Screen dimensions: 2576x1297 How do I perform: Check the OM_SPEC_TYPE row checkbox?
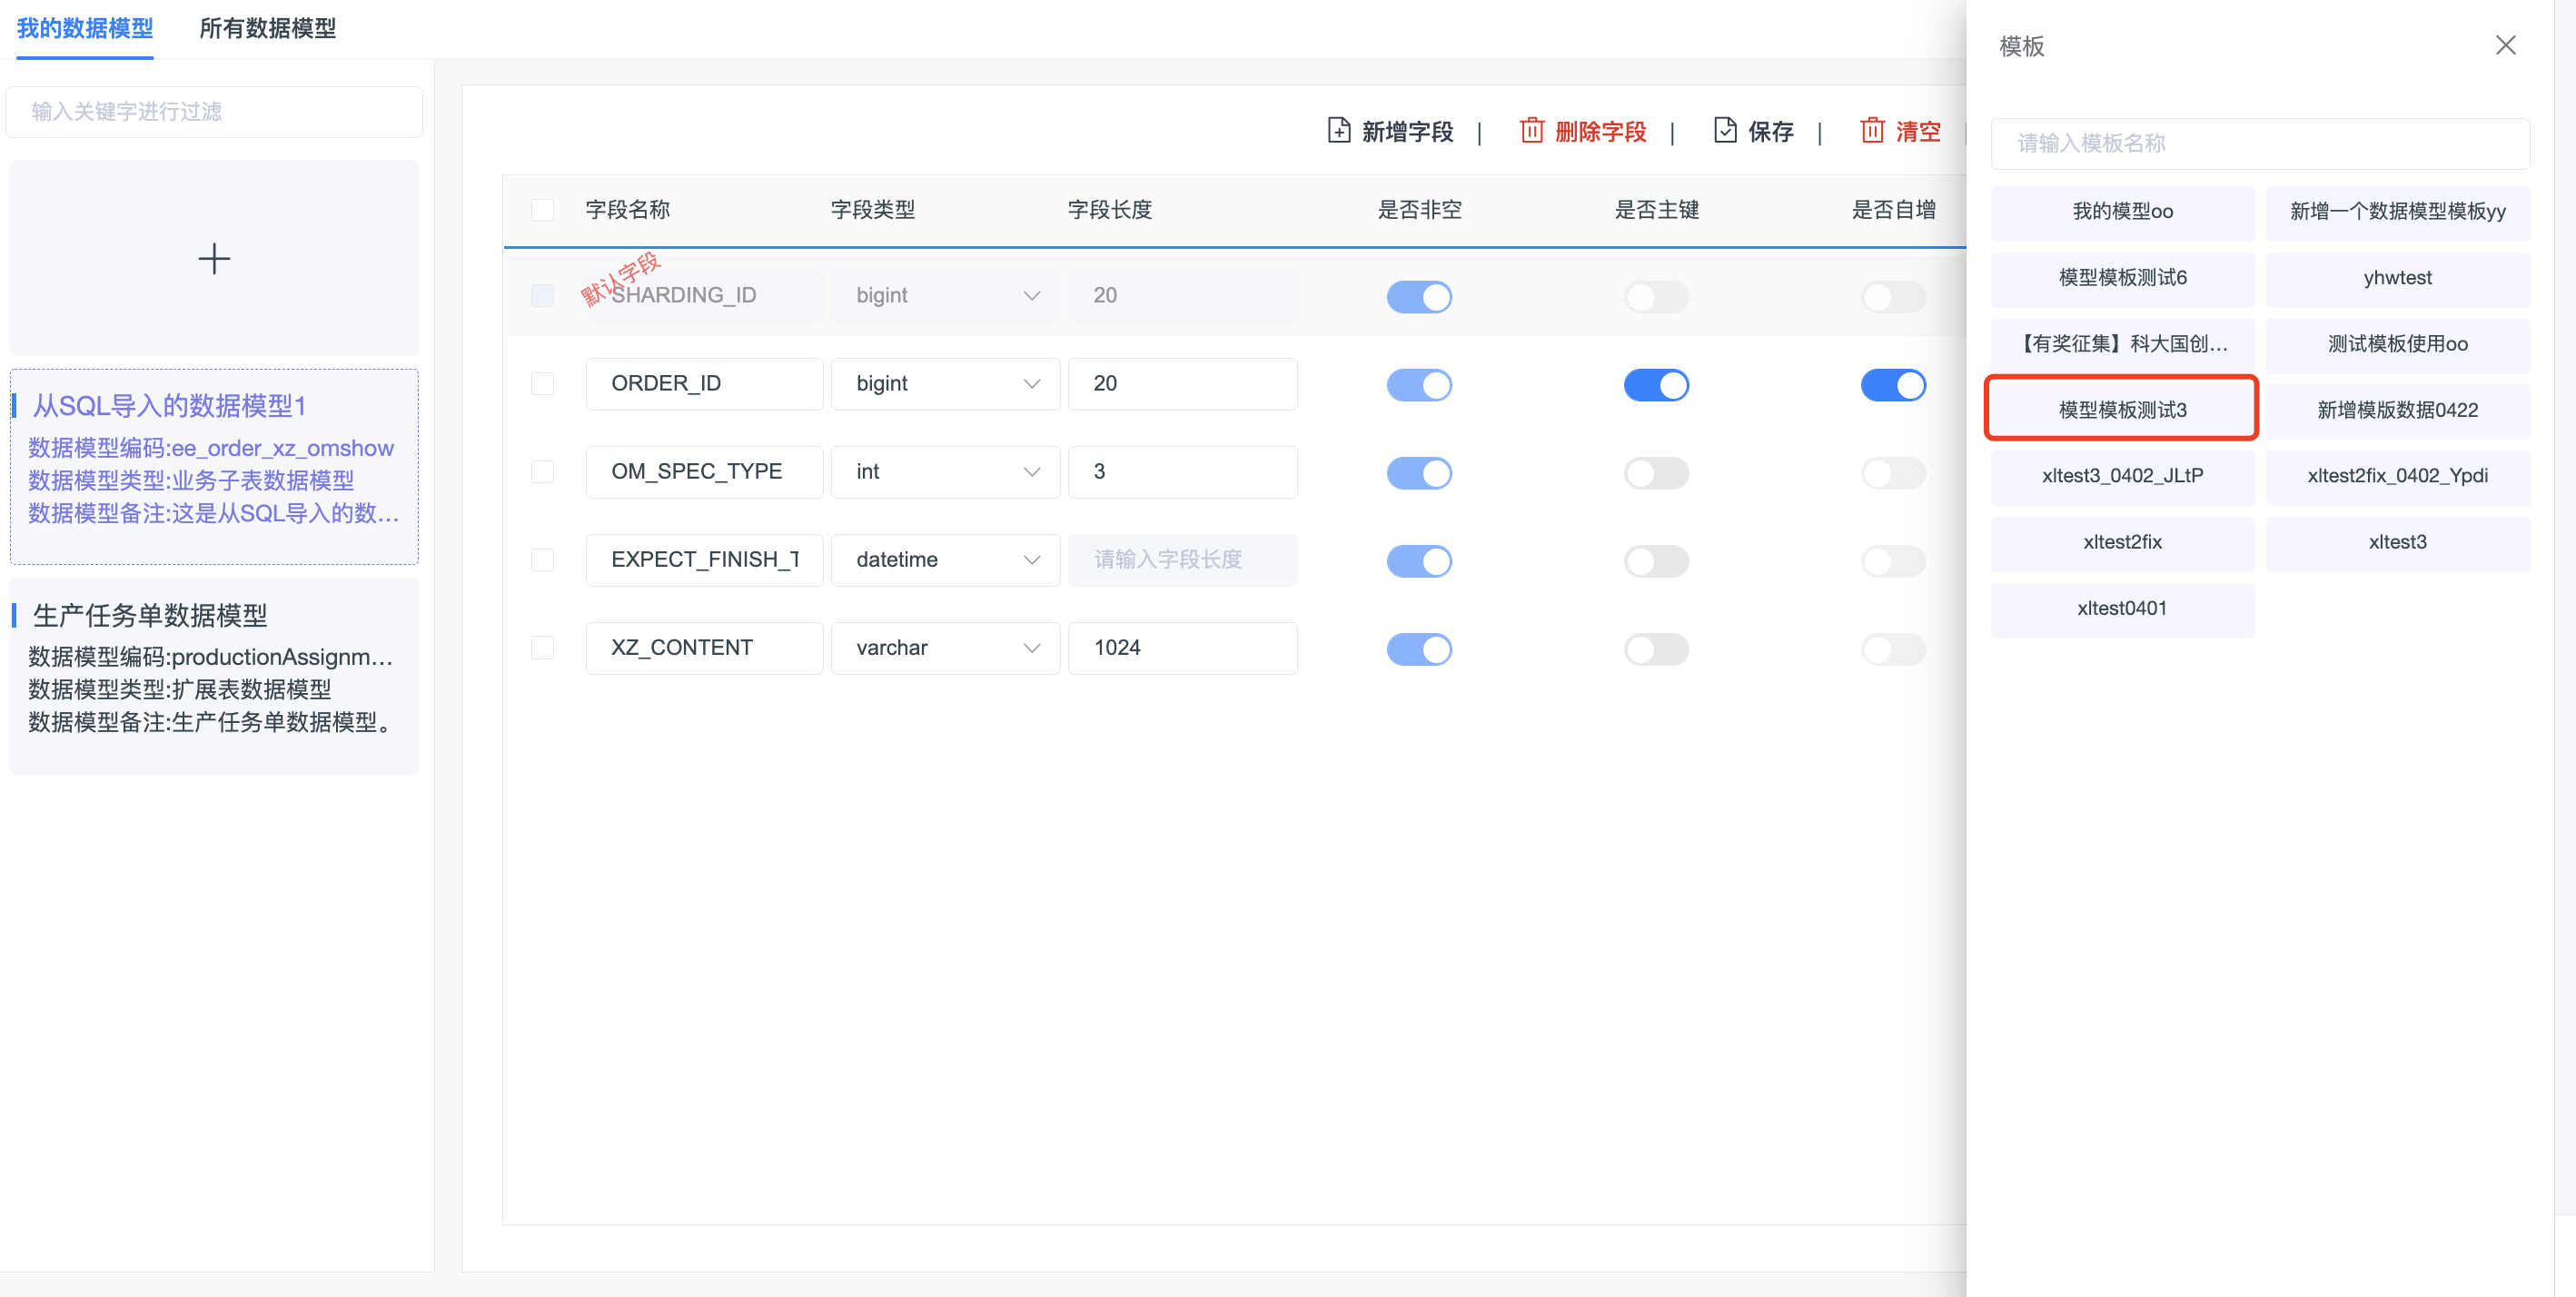point(543,472)
